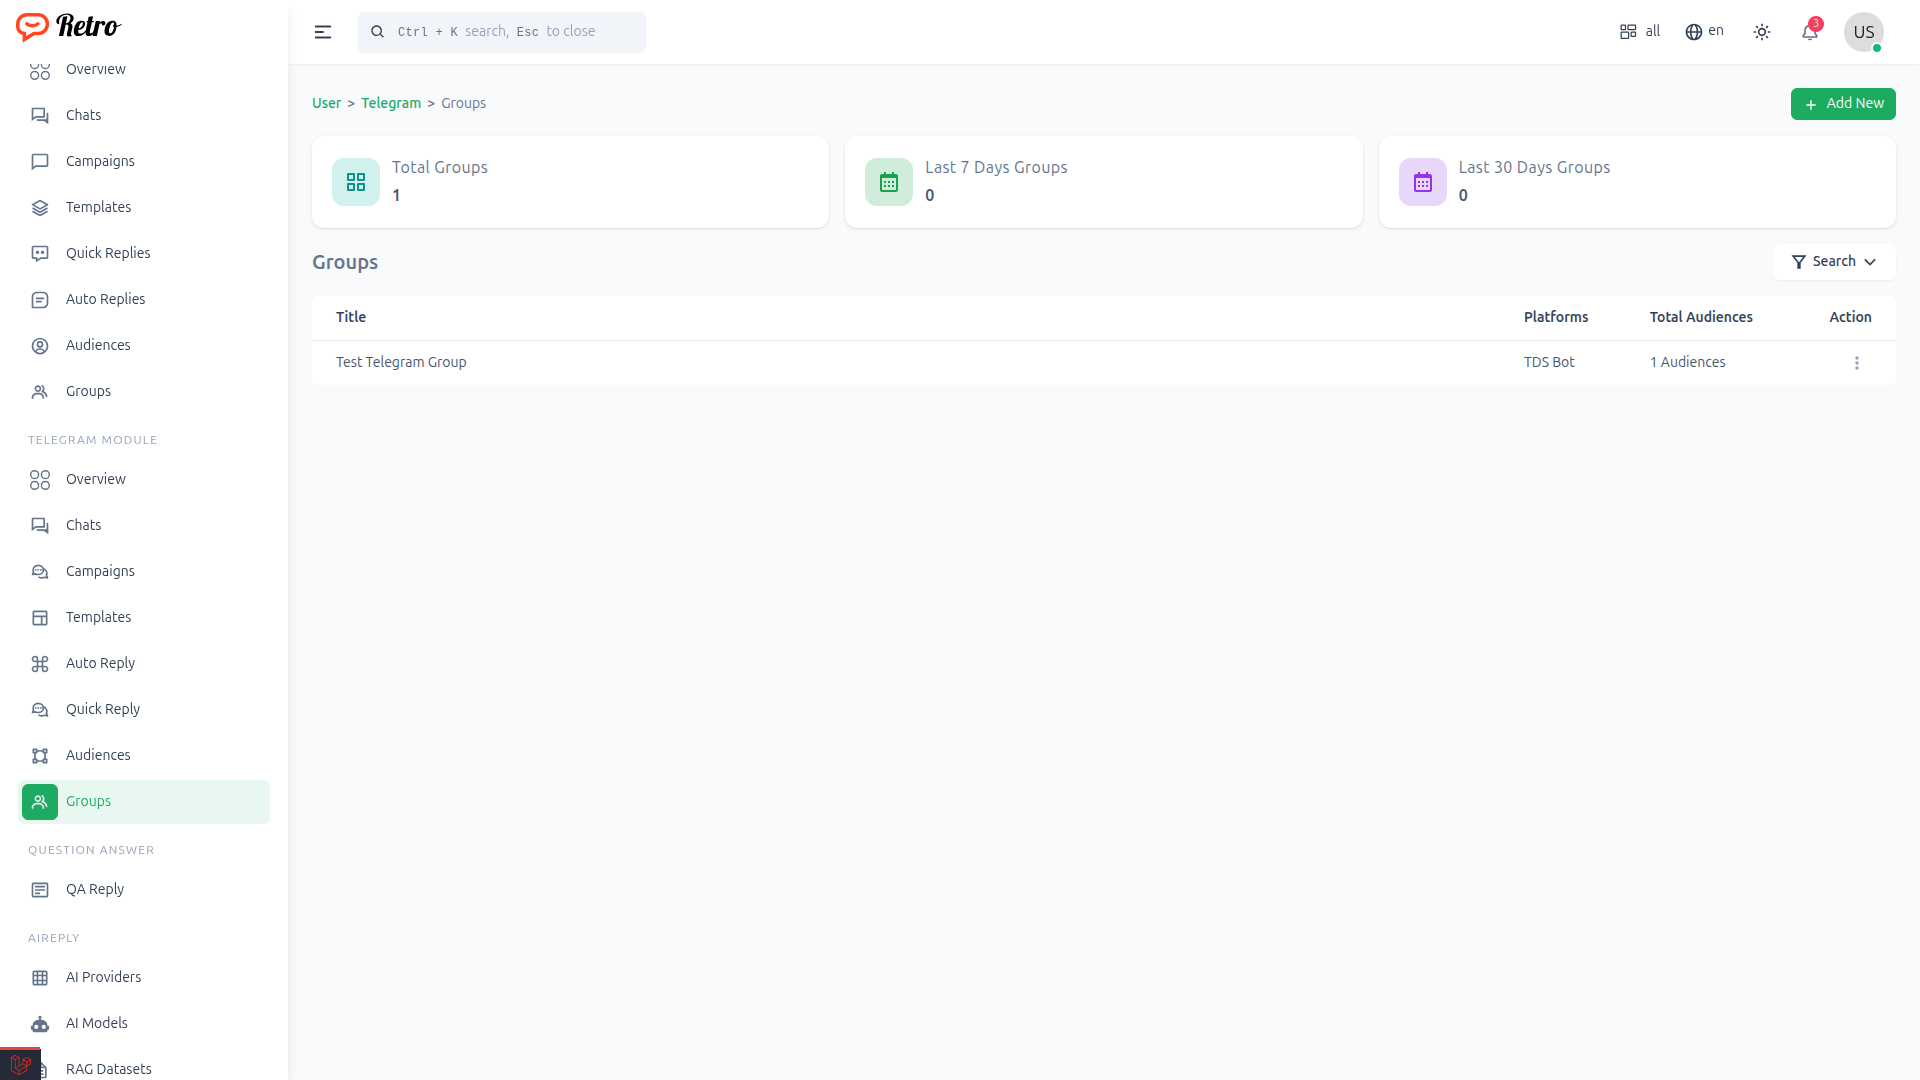
Task: Click the notification bell icon
Action: [x=1809, y=32]
